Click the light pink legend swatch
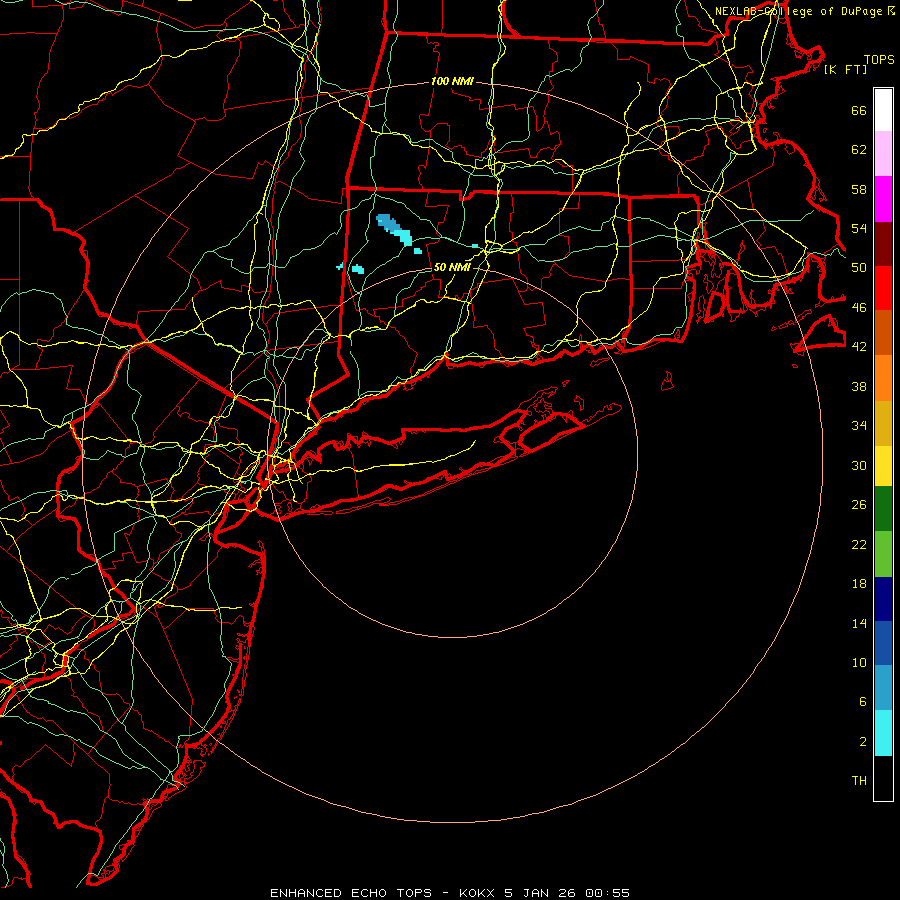 pos(883,153)
